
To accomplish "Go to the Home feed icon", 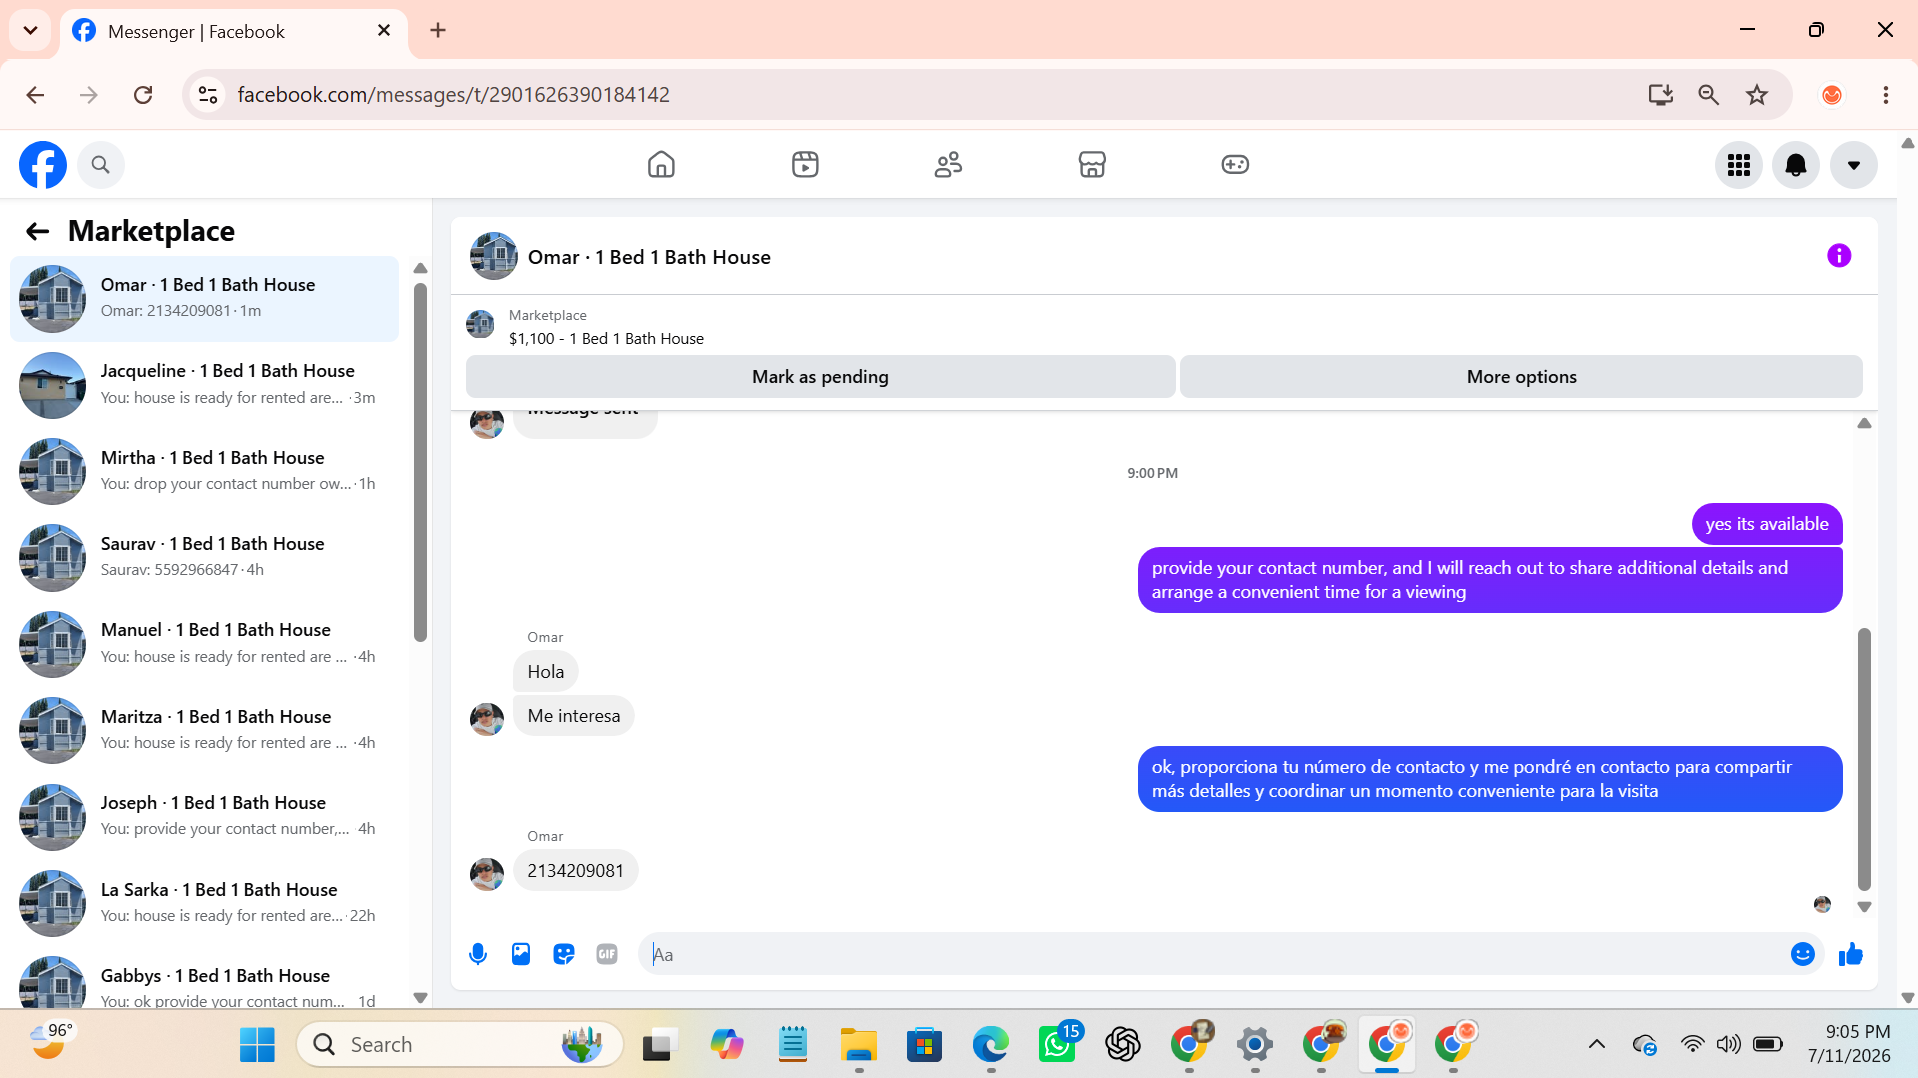I will [661, 164].
